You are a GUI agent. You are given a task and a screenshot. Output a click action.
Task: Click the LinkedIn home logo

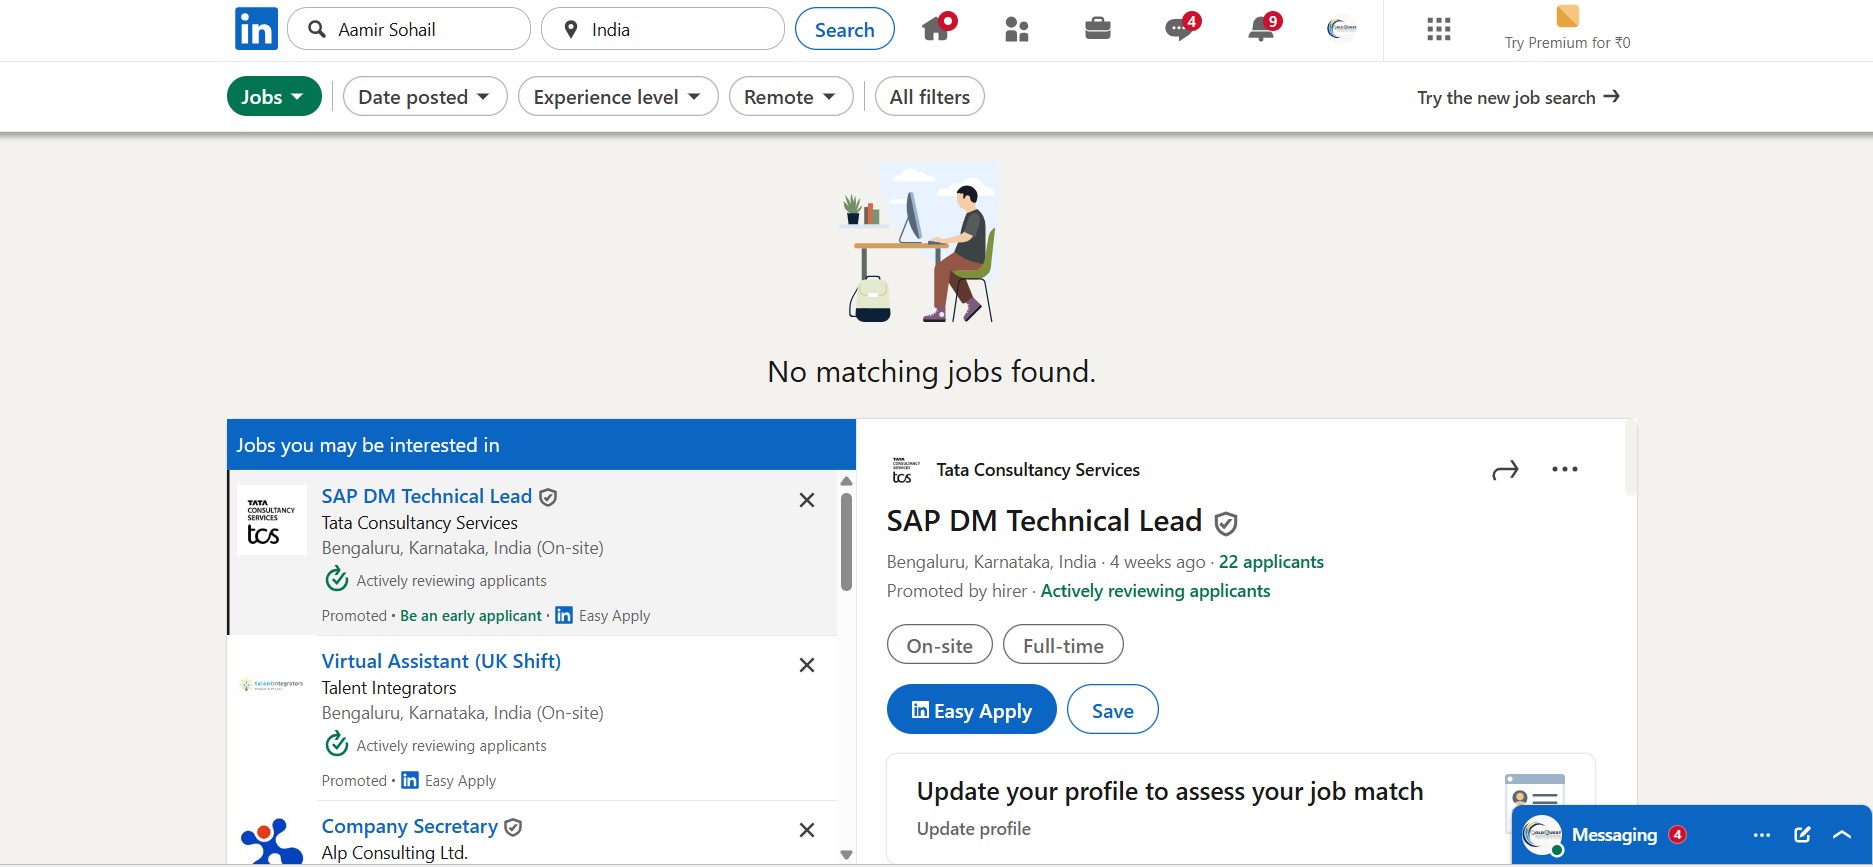coord(256,29)
